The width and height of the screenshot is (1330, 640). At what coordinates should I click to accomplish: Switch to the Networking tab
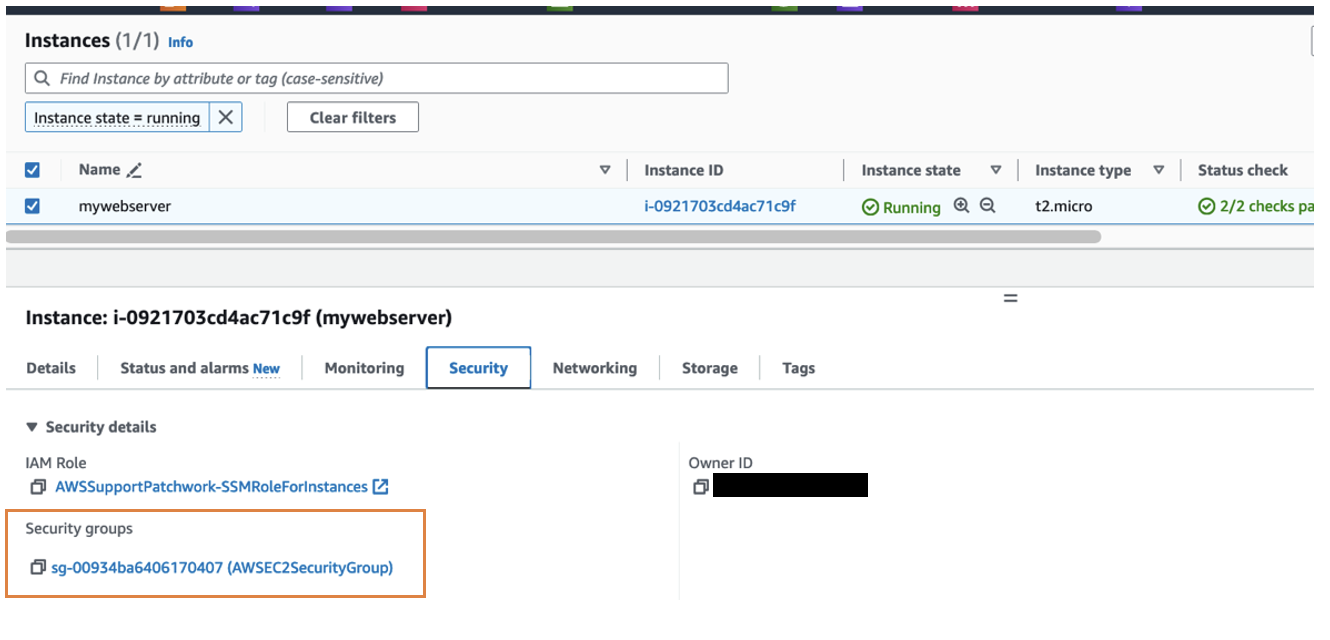[x=594, y=367]
